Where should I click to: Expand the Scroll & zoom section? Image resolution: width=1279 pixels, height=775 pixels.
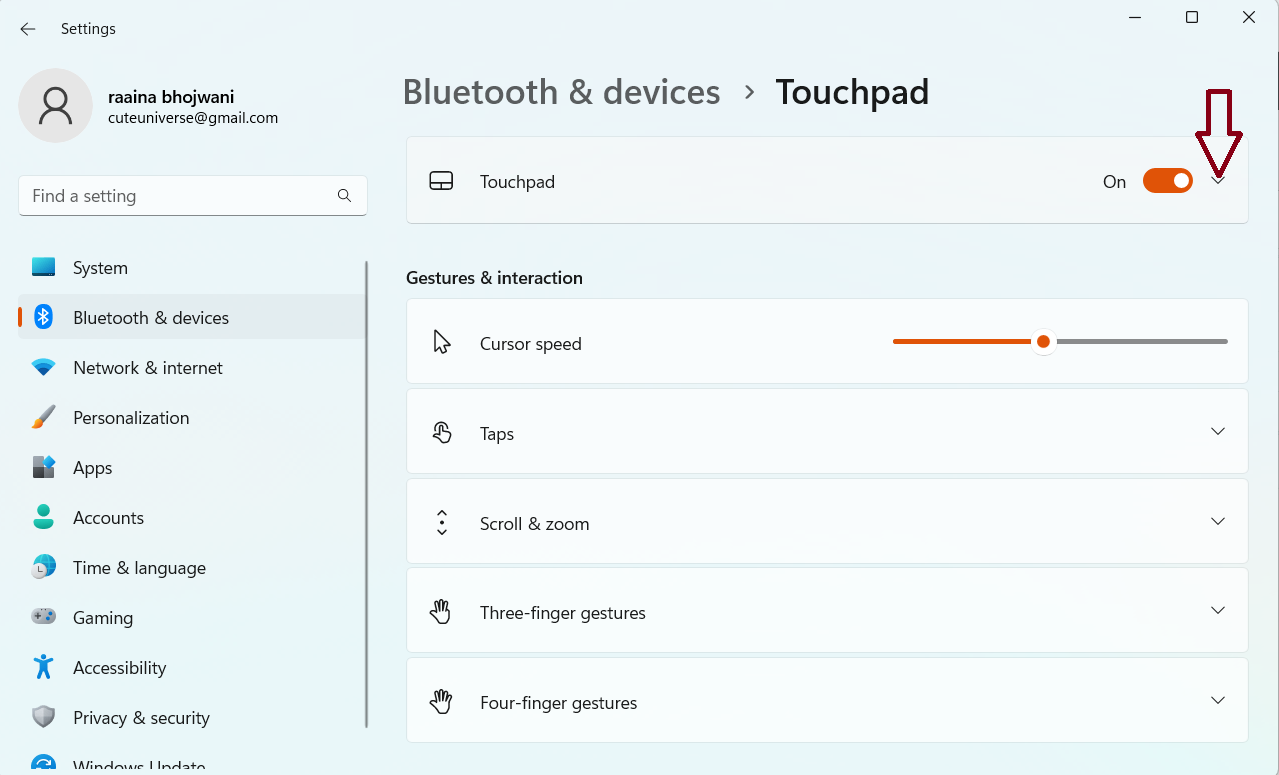[x=1217, y=521]
